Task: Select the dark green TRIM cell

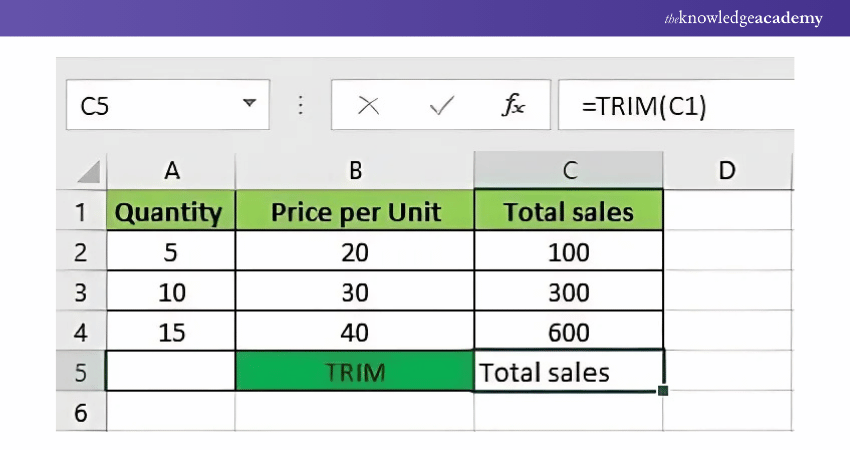Action: [x=354, y=372]
